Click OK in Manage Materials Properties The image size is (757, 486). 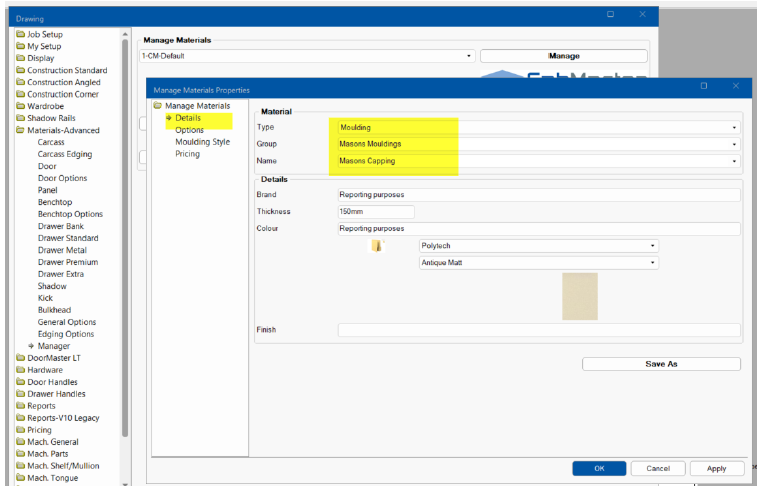coord(599,468)
